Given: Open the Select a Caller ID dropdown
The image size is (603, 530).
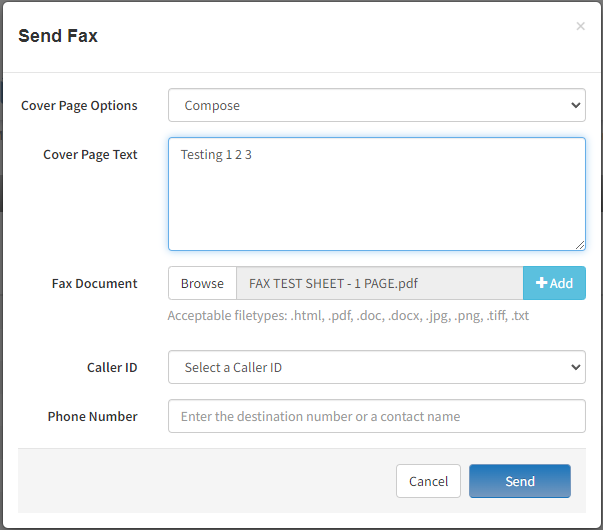Looking at the screenshot, I should pyautogui.click(x=376, y=367).
